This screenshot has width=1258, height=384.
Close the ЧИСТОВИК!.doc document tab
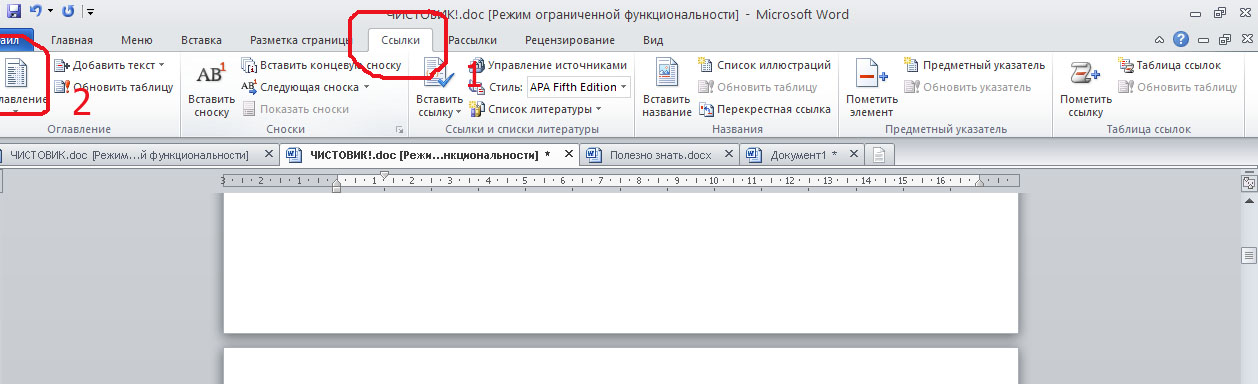pos(568,155)
